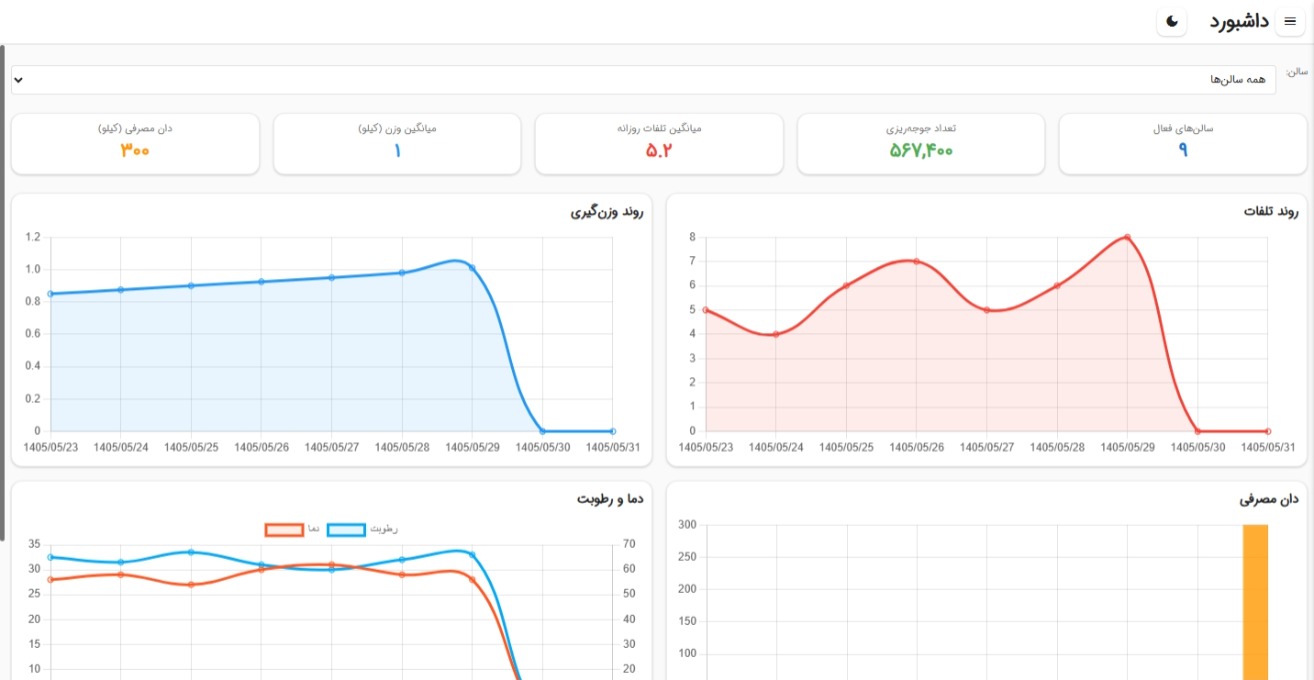Viewport: 1314px width, 680px height.
Task: Select the میانگین وزن (کیلو) card
Action: click(x=397, y=144)
